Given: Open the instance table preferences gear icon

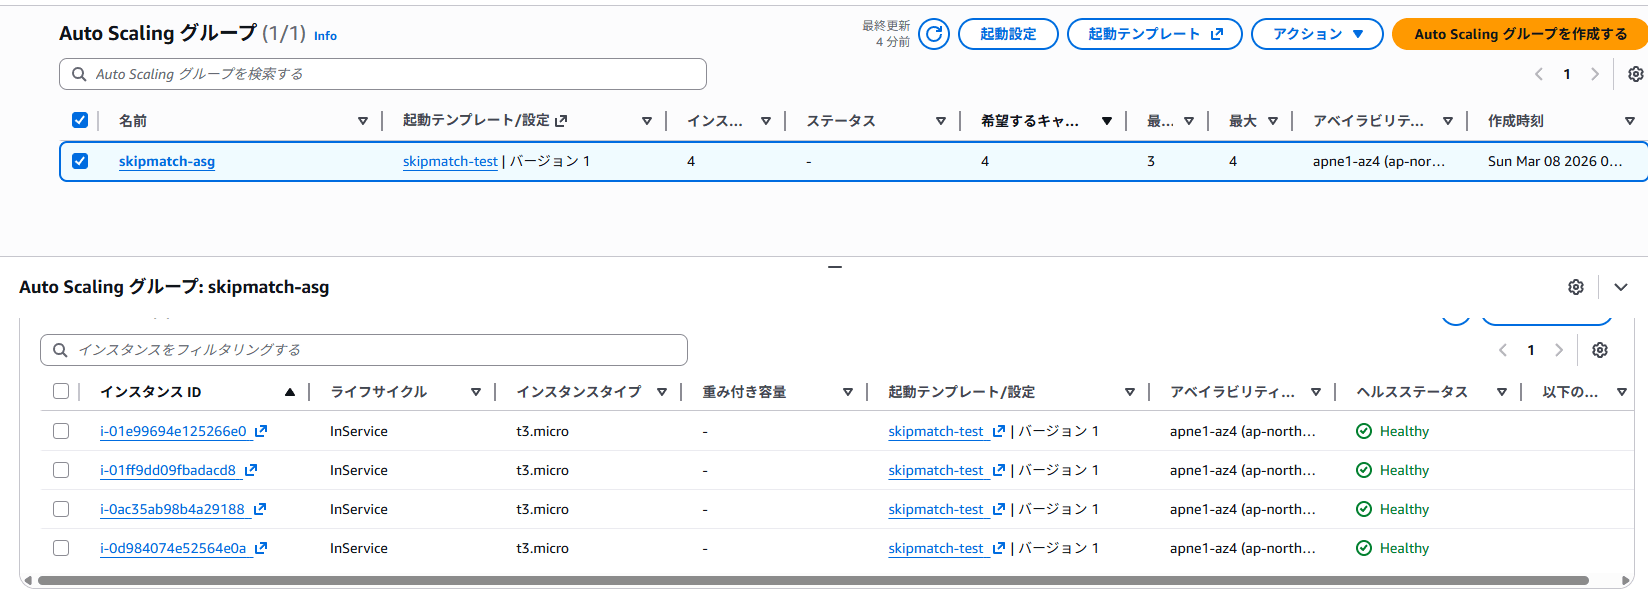Looking at the screenshot, I should click(1600, 350).
